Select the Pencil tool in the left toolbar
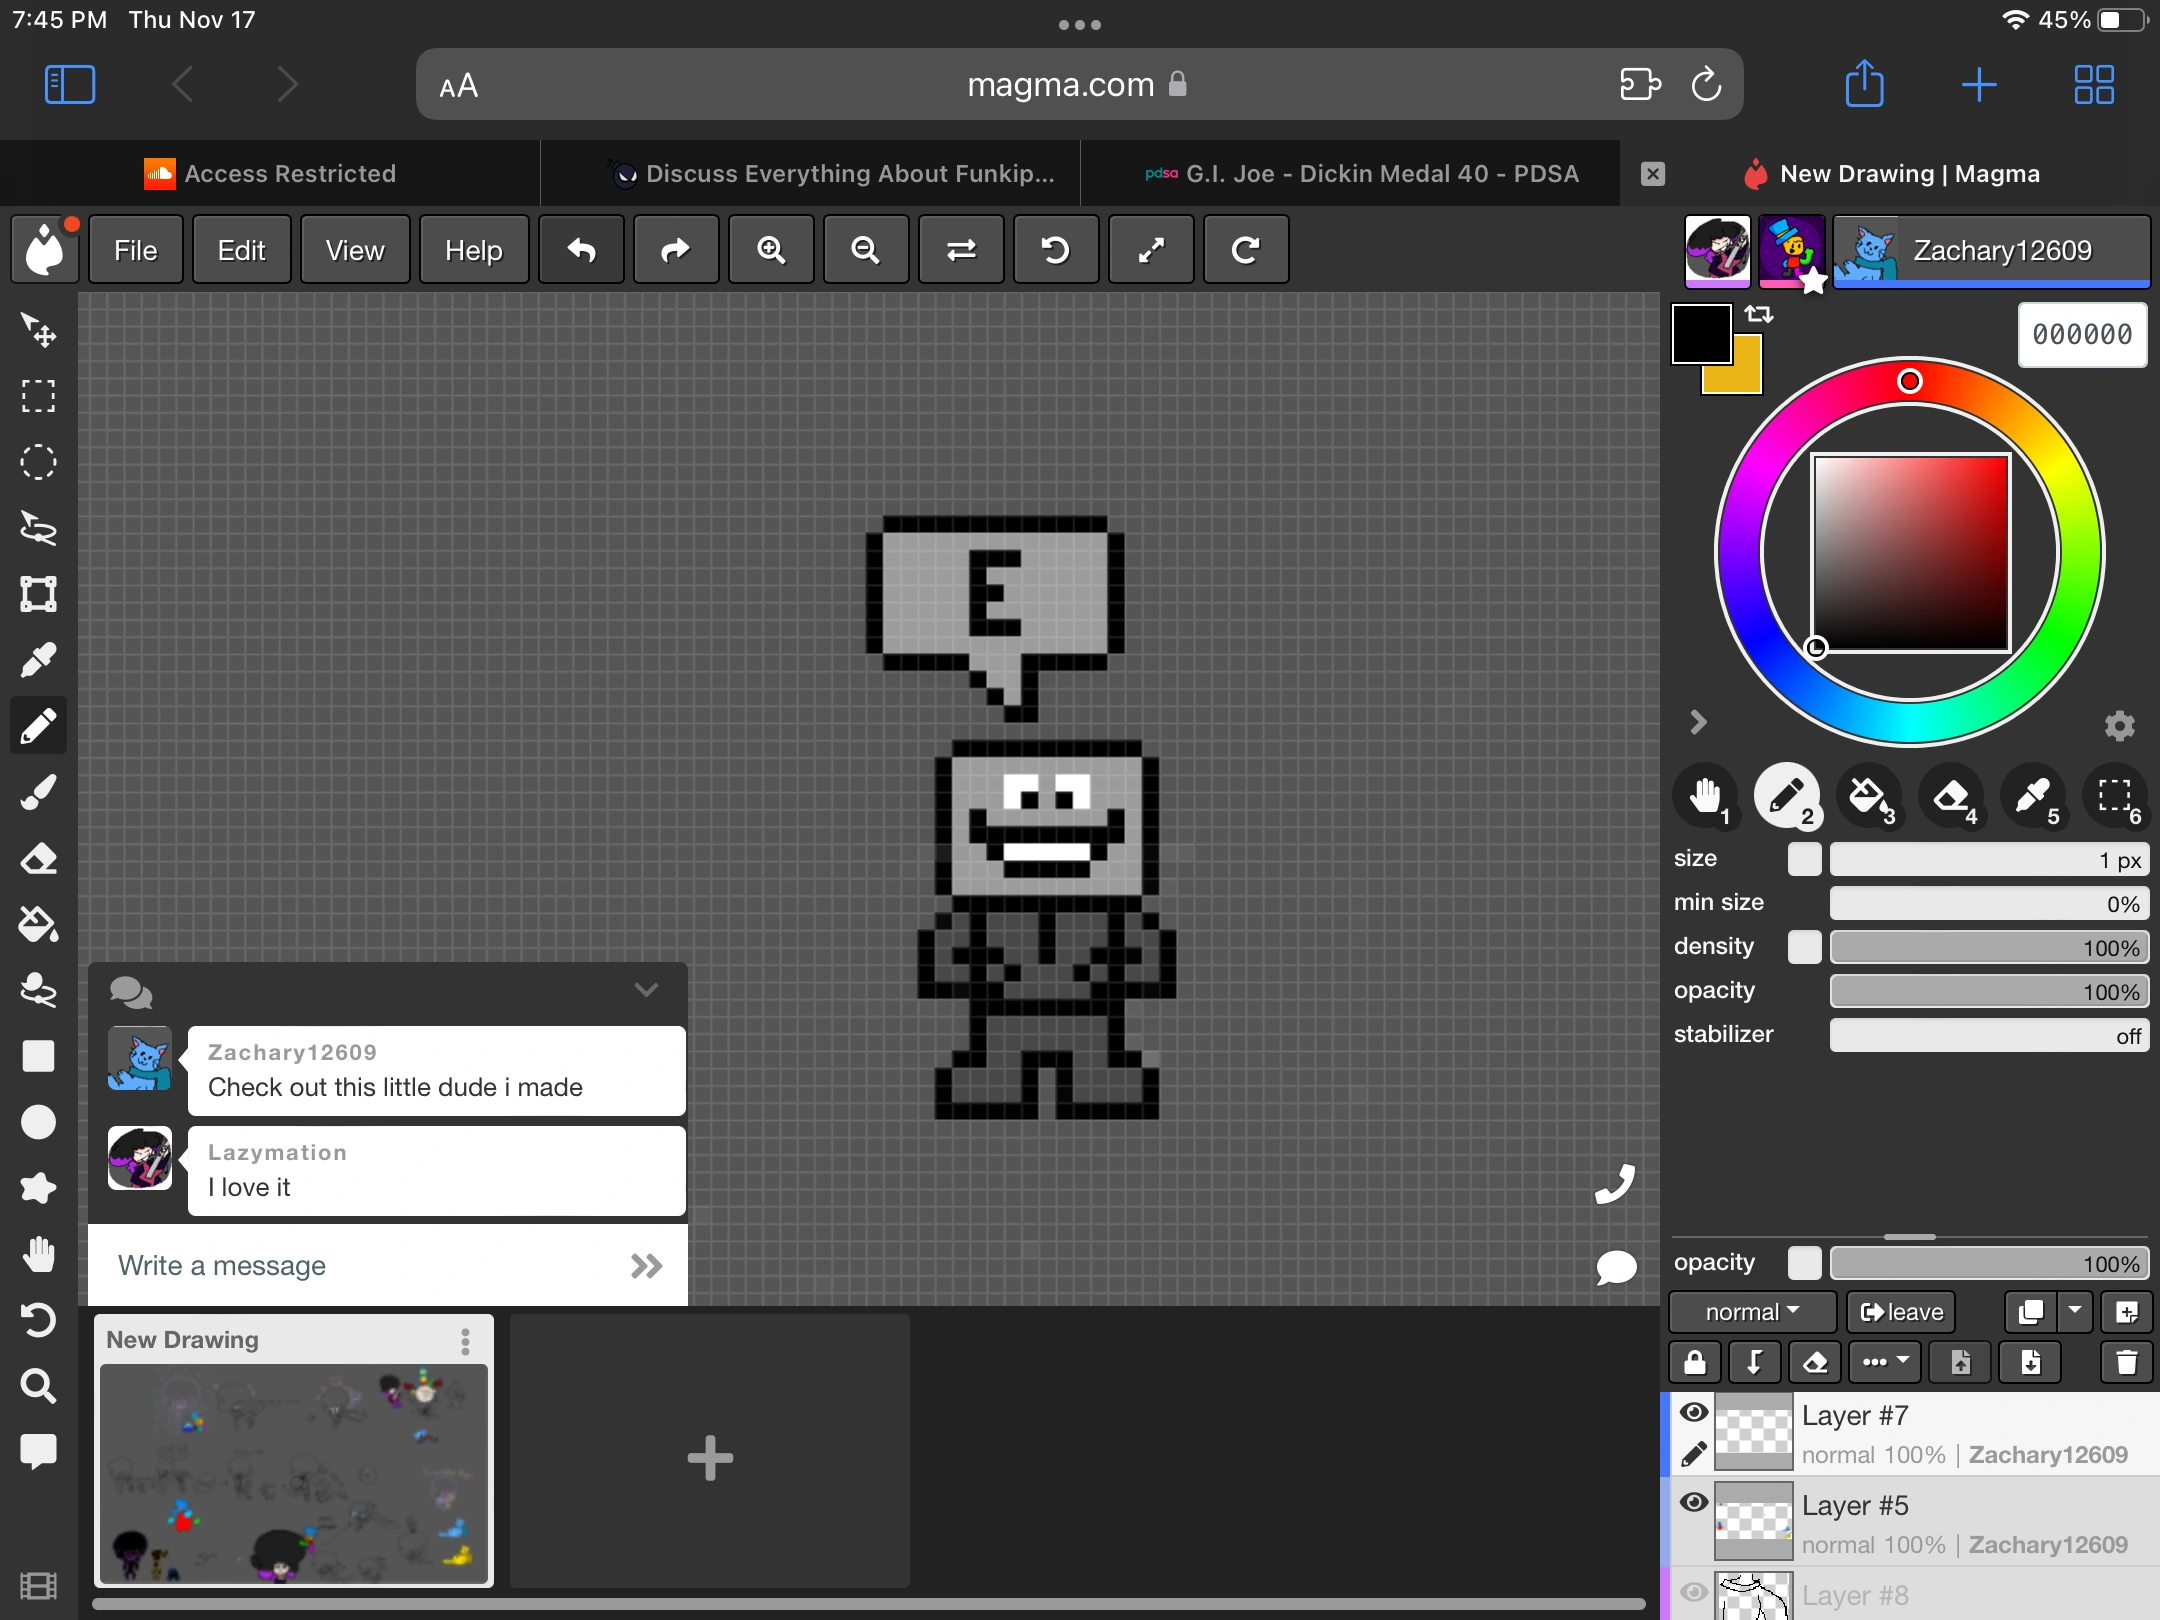 pos(38,725)
